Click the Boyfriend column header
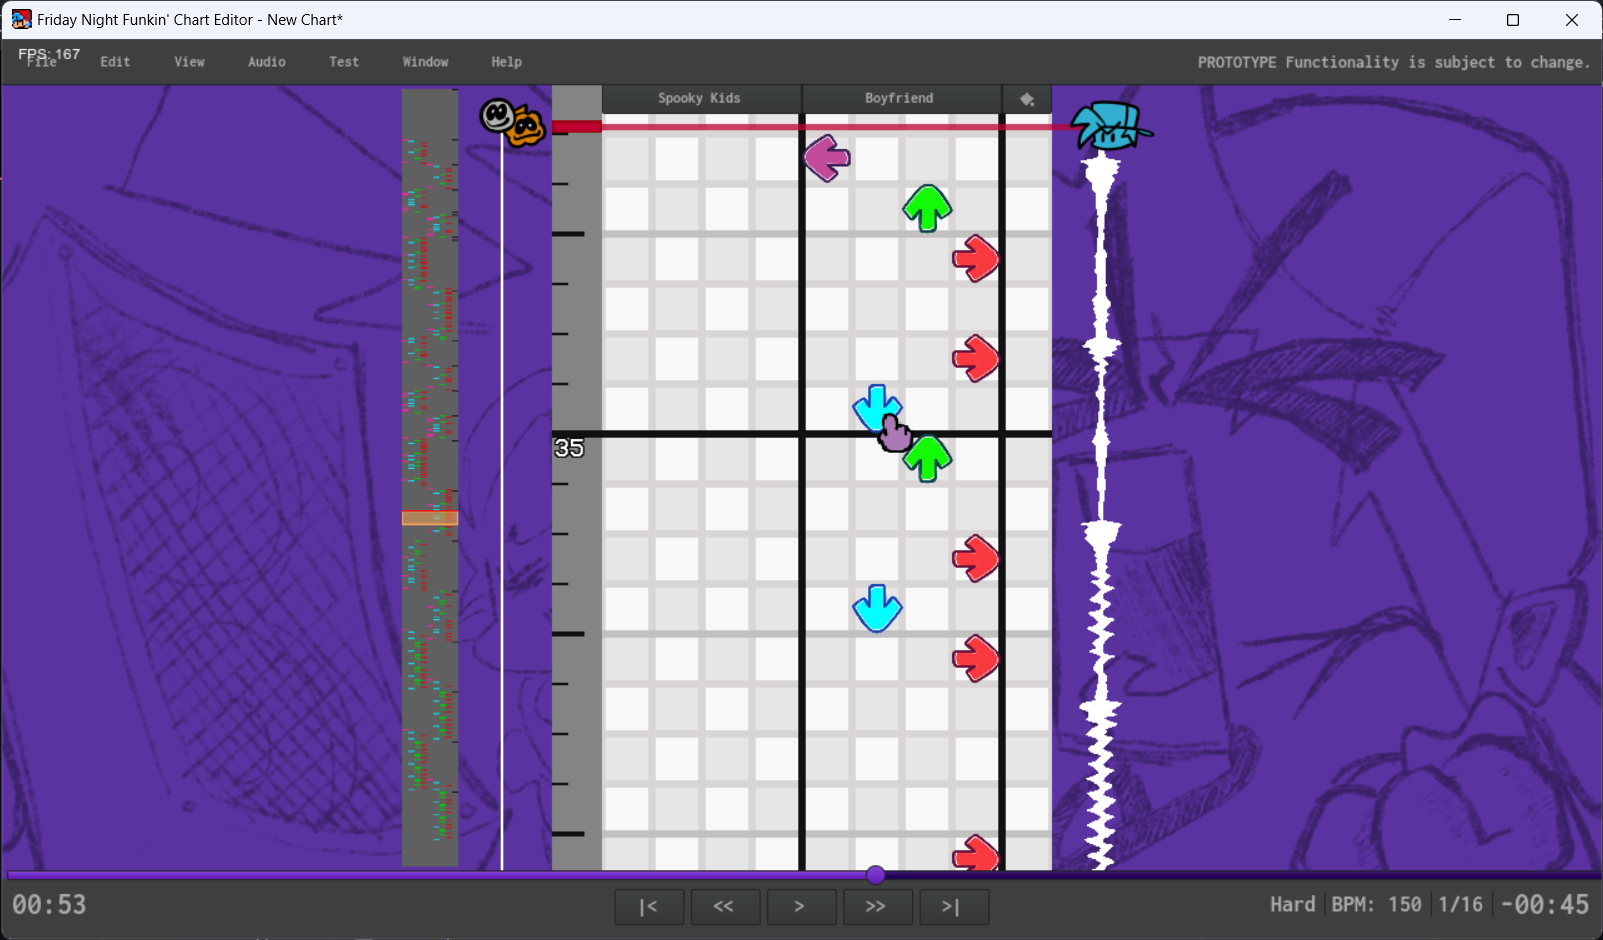The width and height of the screenshot is (1603, 940). click(900, 98)
